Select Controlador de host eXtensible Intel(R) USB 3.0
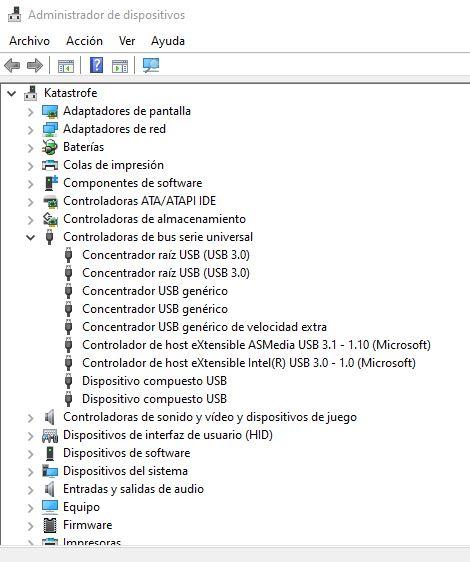Viewport: 470px width, 562px height. [249, 363]
